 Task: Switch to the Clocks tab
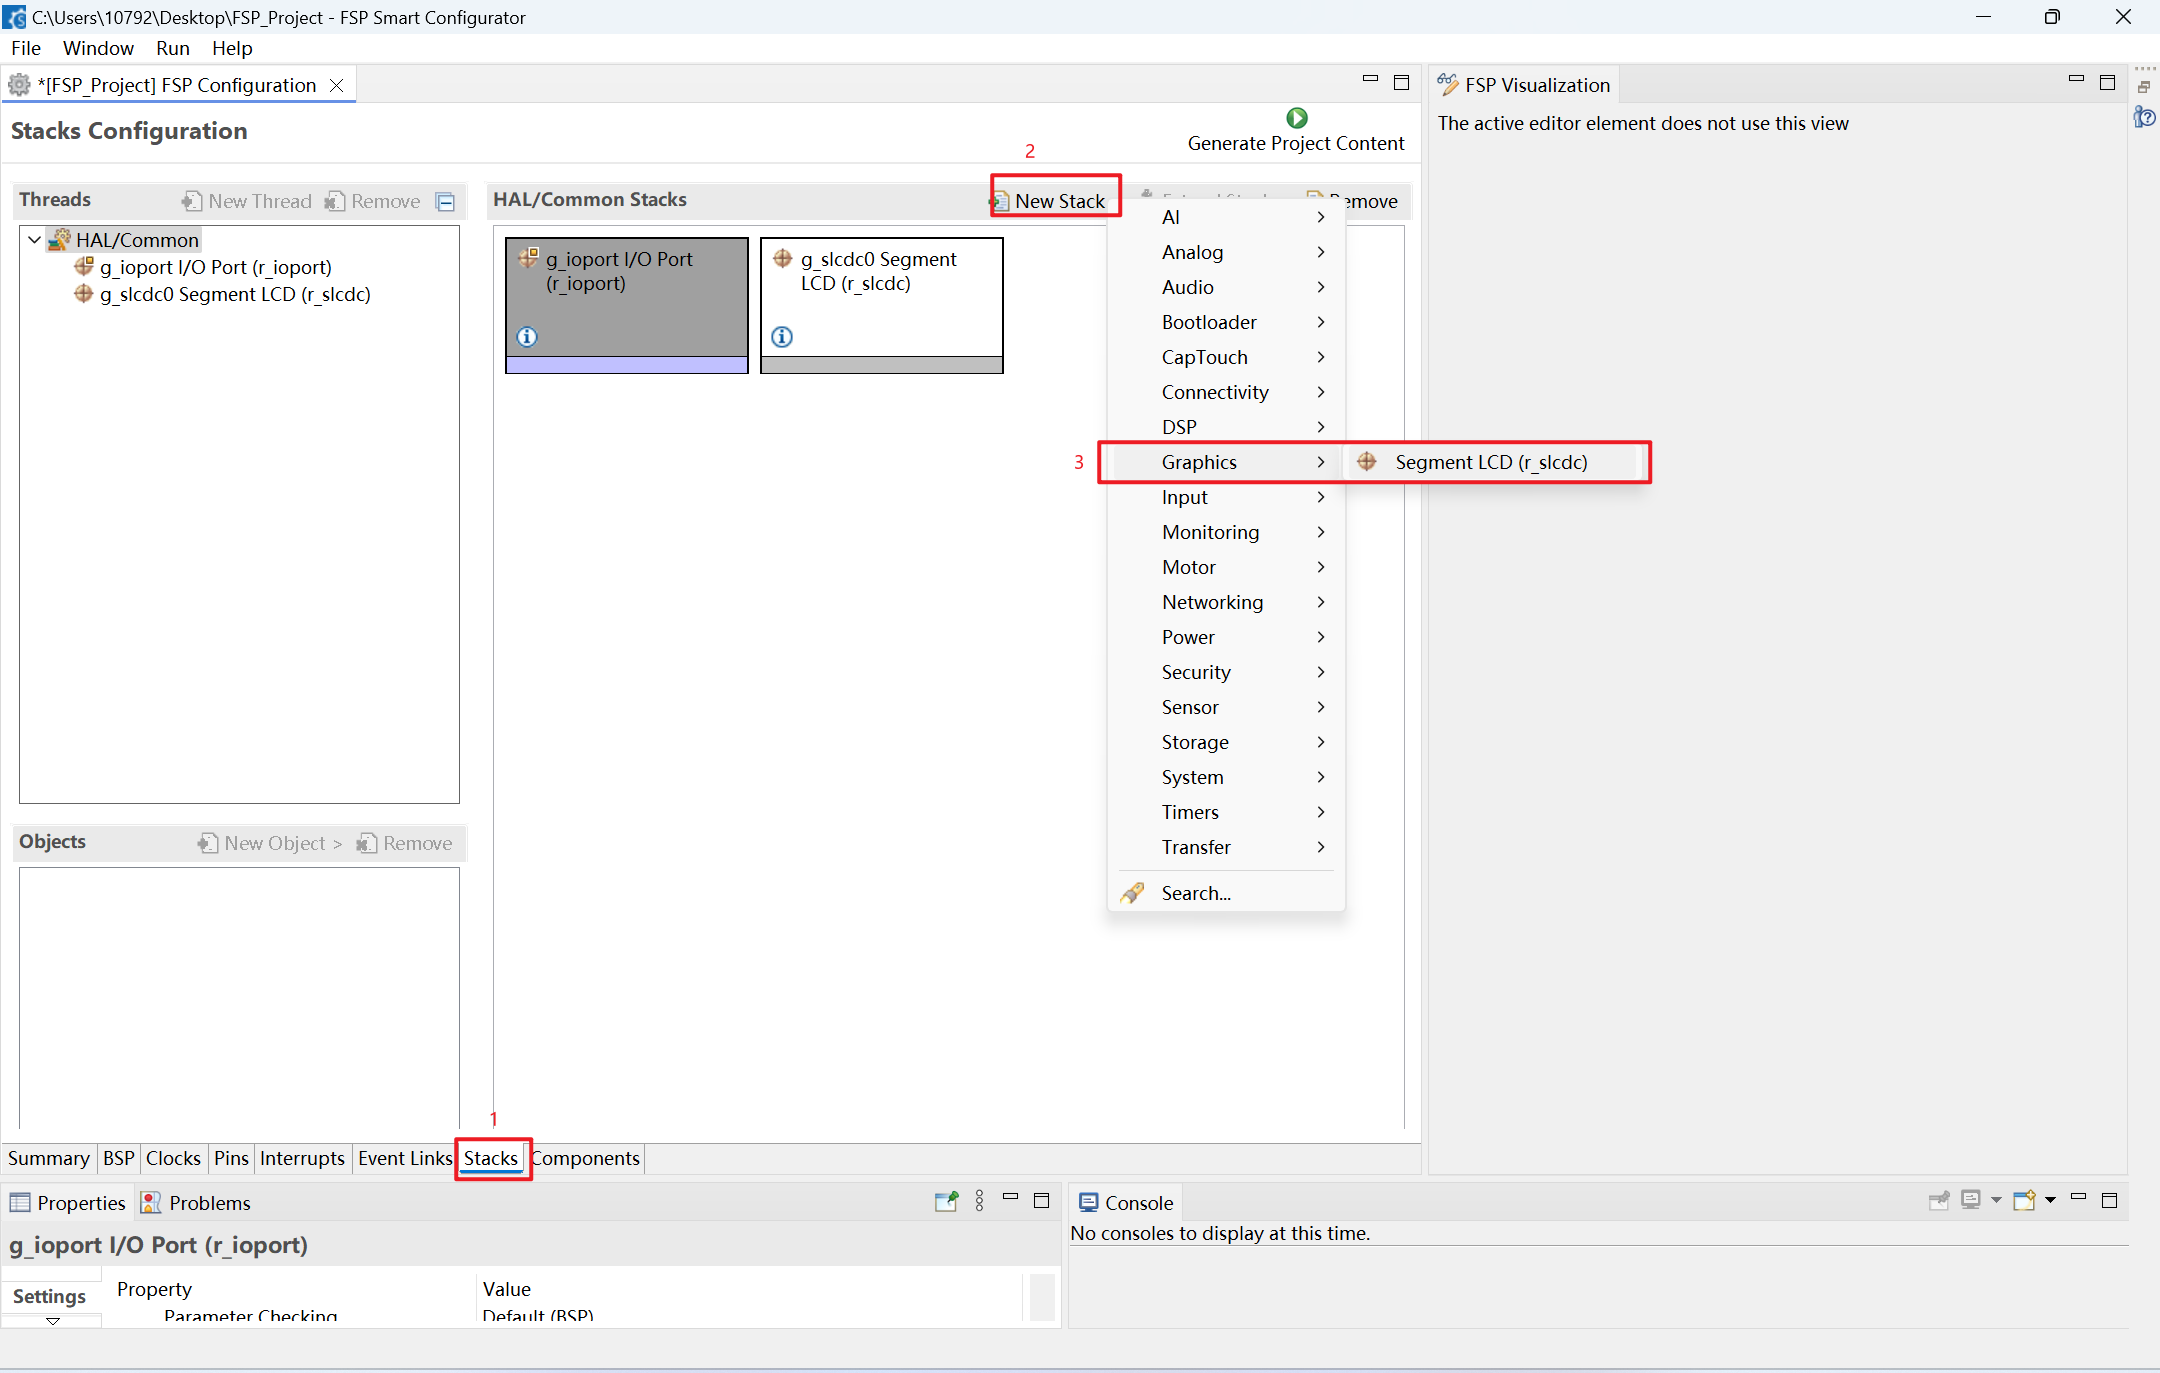[x=173, y=1158]
